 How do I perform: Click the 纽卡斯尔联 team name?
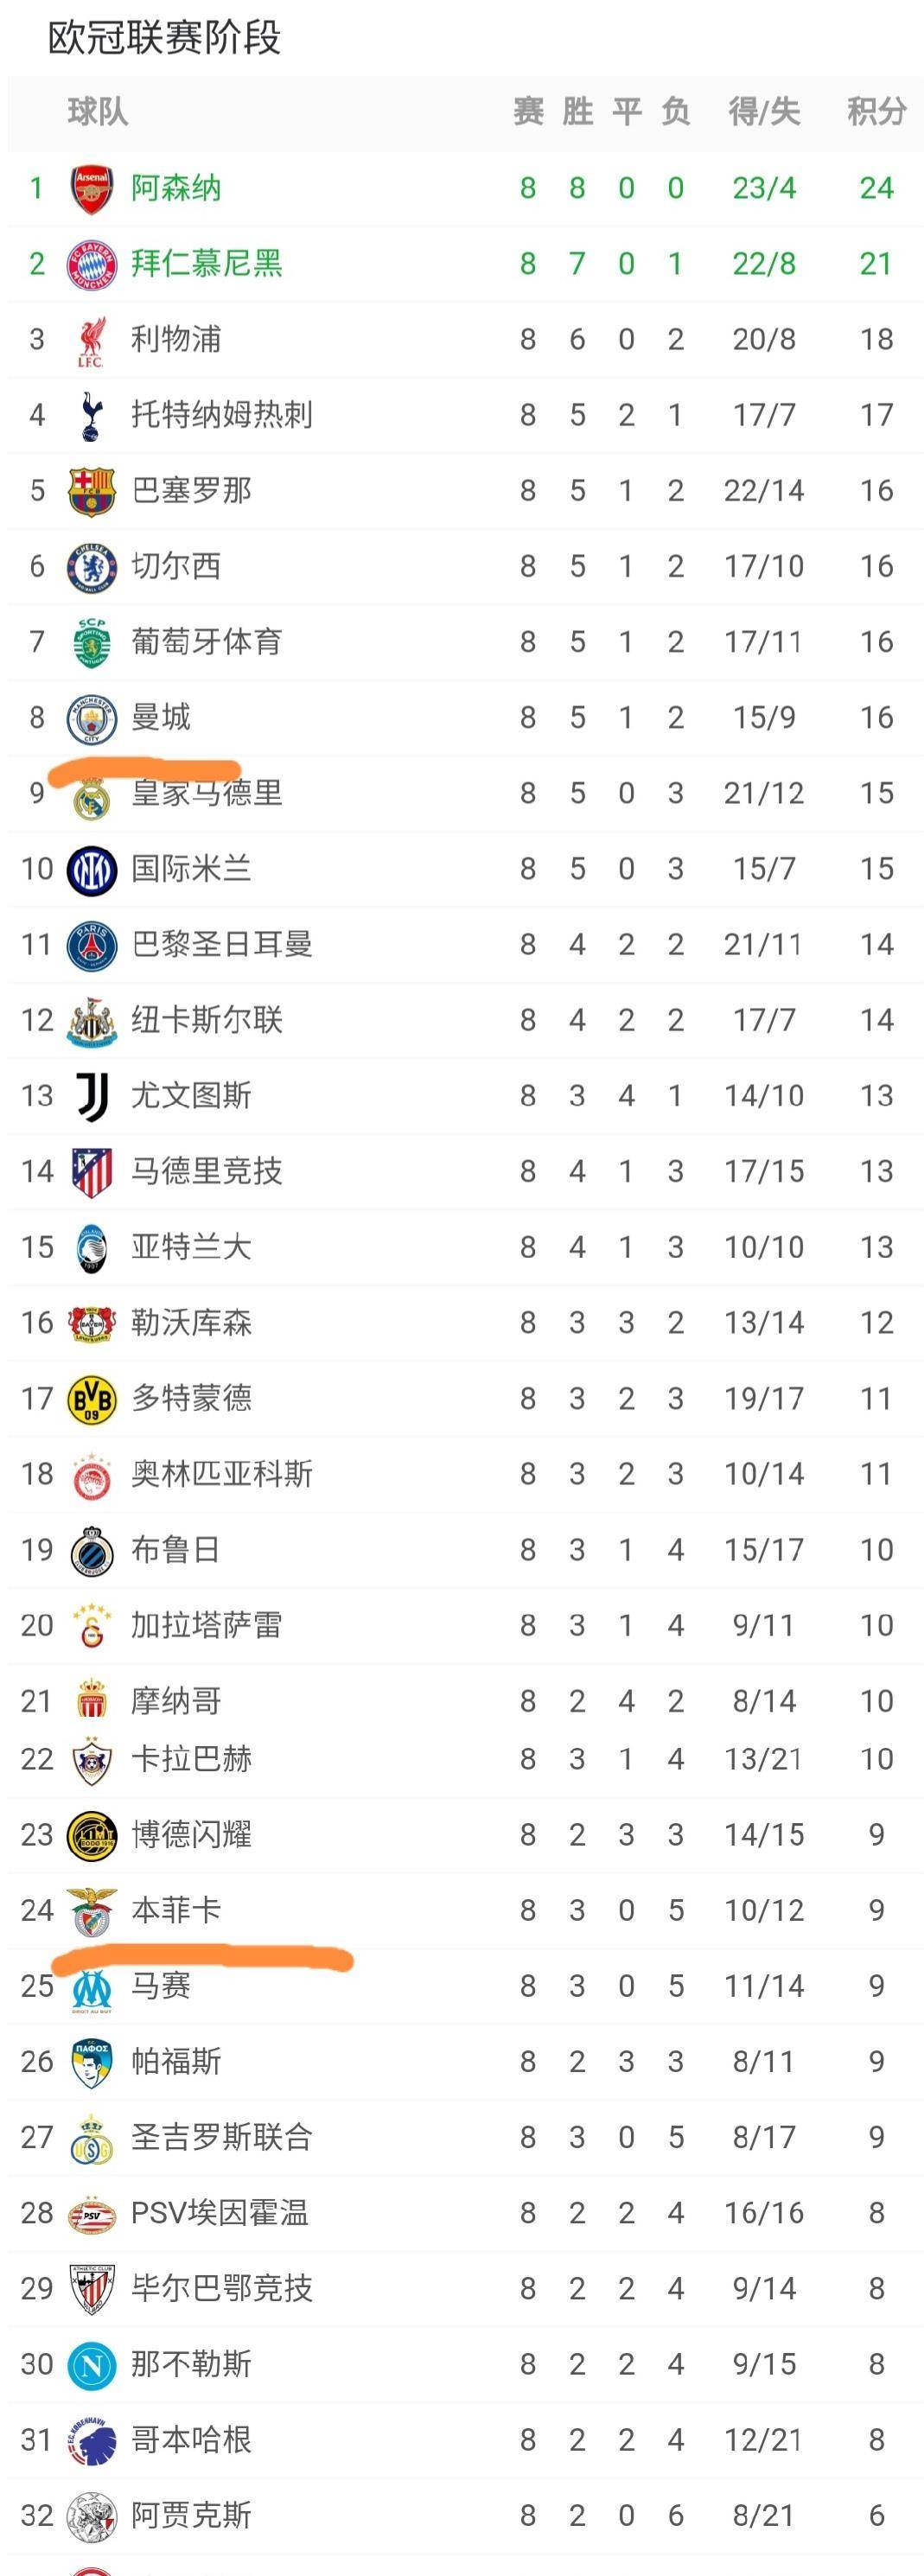coord(206,1021)
